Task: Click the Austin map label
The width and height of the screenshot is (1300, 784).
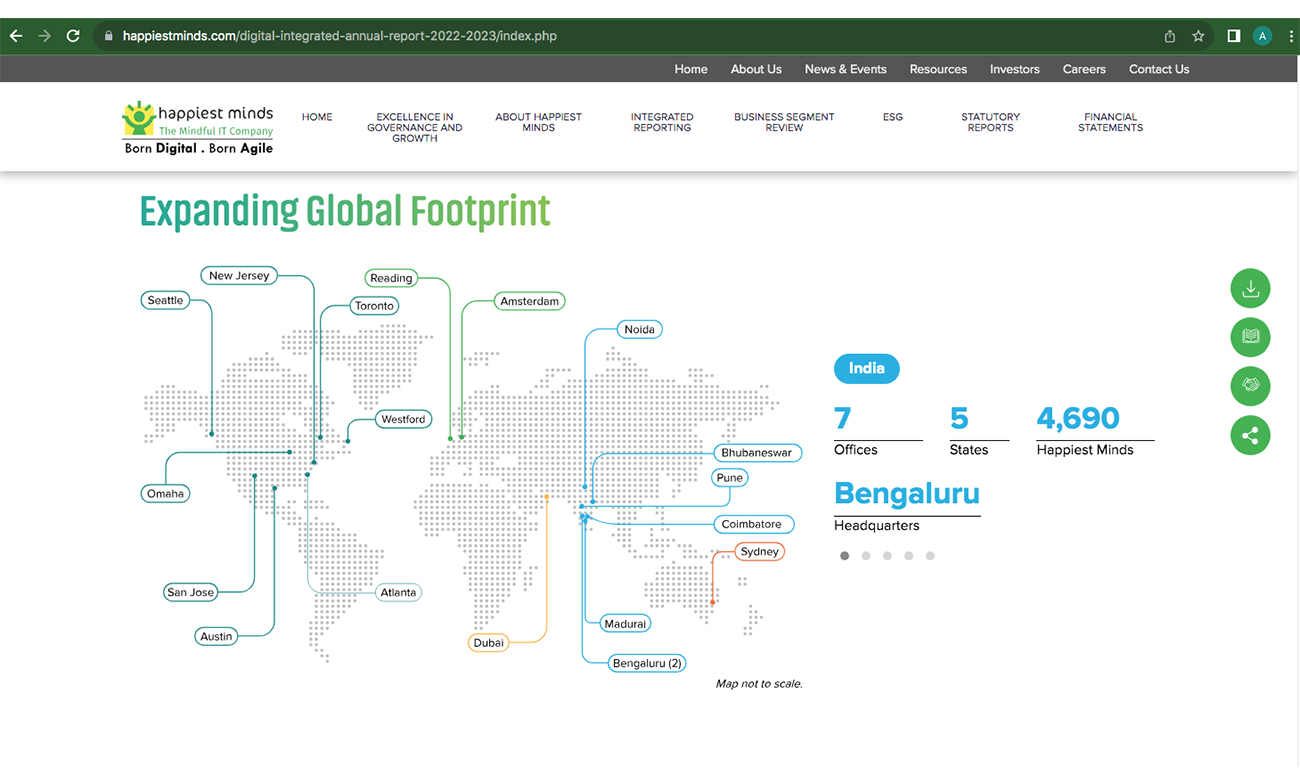Action: click(216, 636)
